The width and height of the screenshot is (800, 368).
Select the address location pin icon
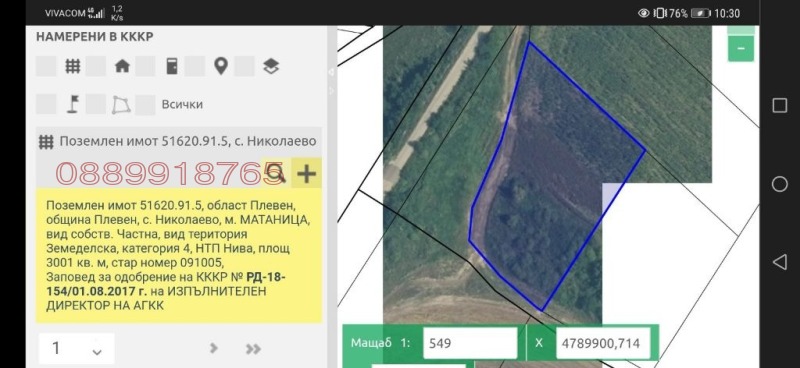point(221,66)
